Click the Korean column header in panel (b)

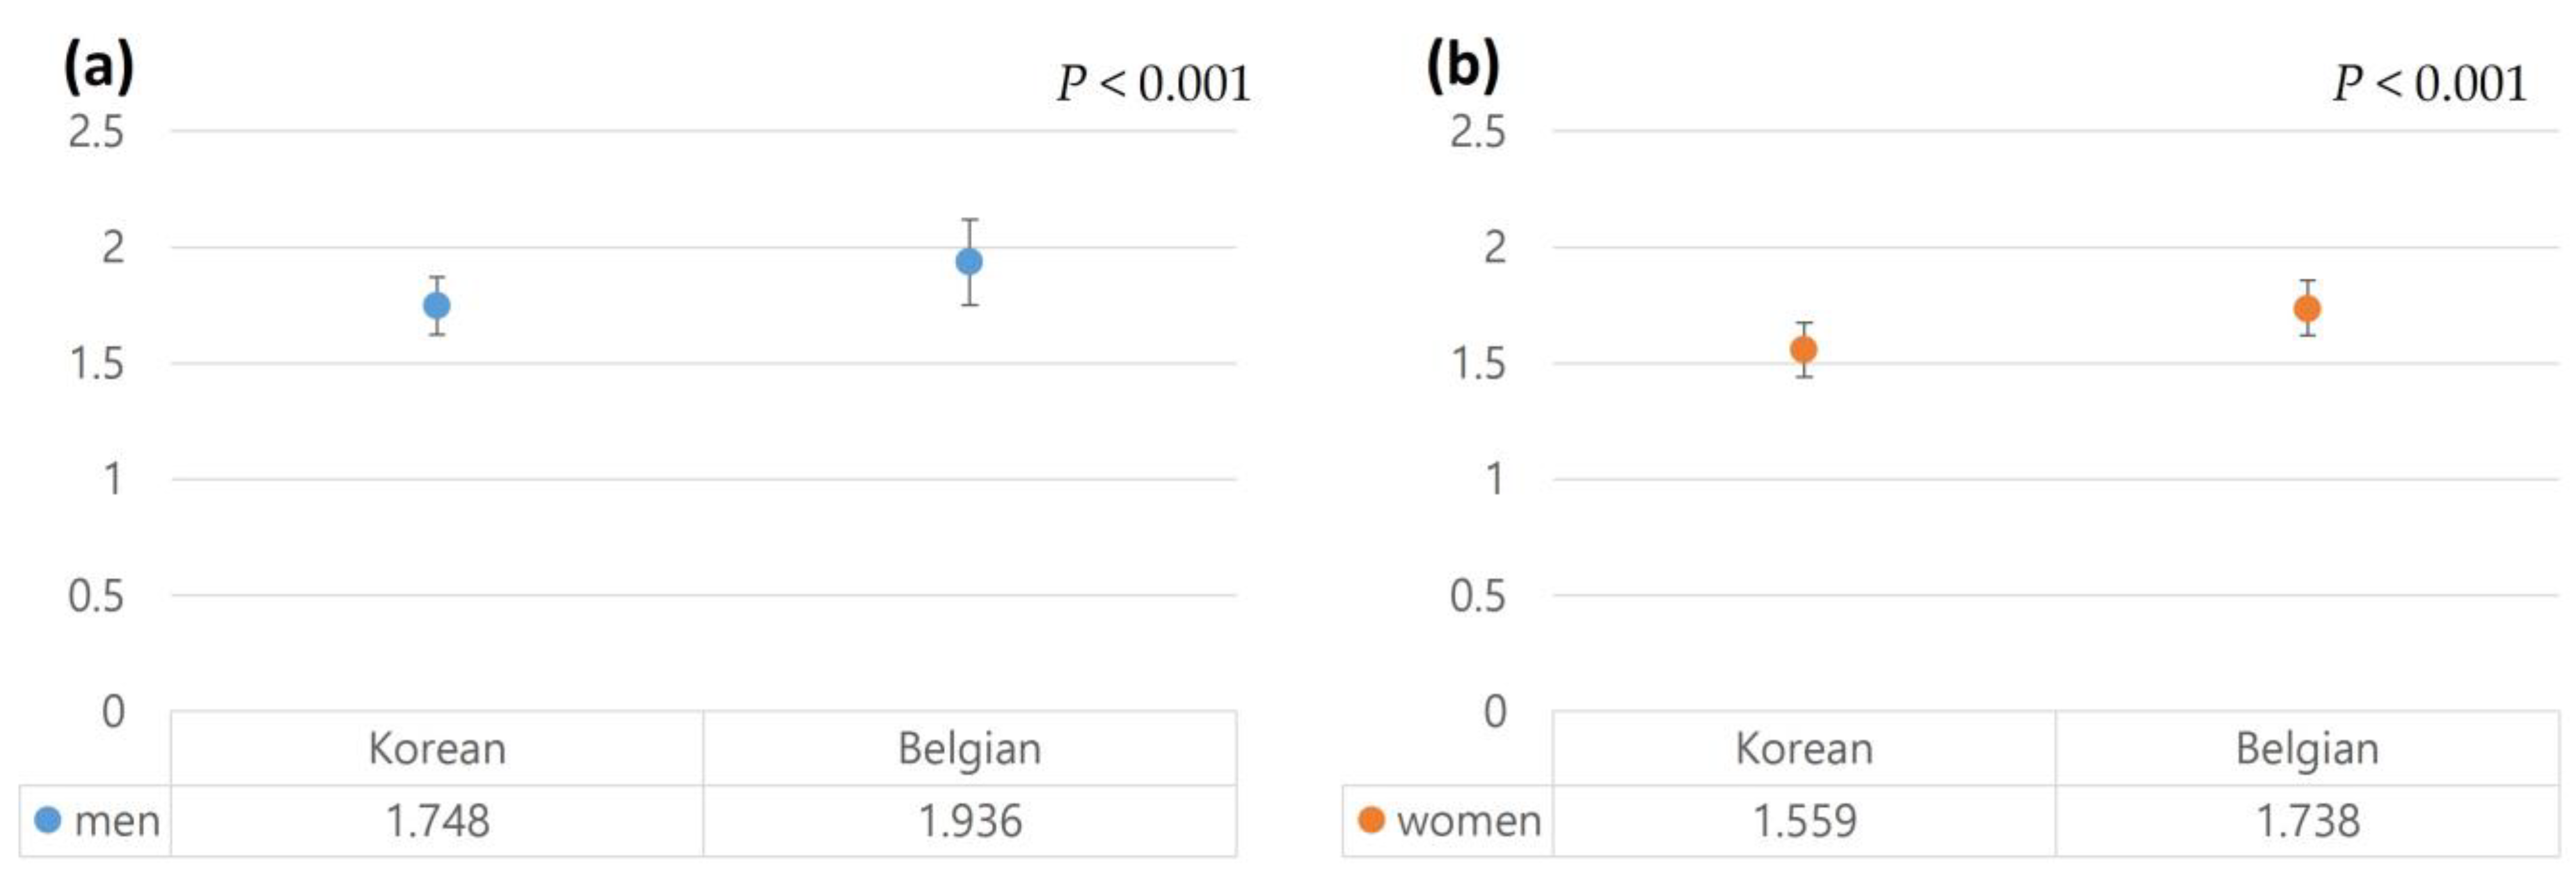[x=1804, y=748]
